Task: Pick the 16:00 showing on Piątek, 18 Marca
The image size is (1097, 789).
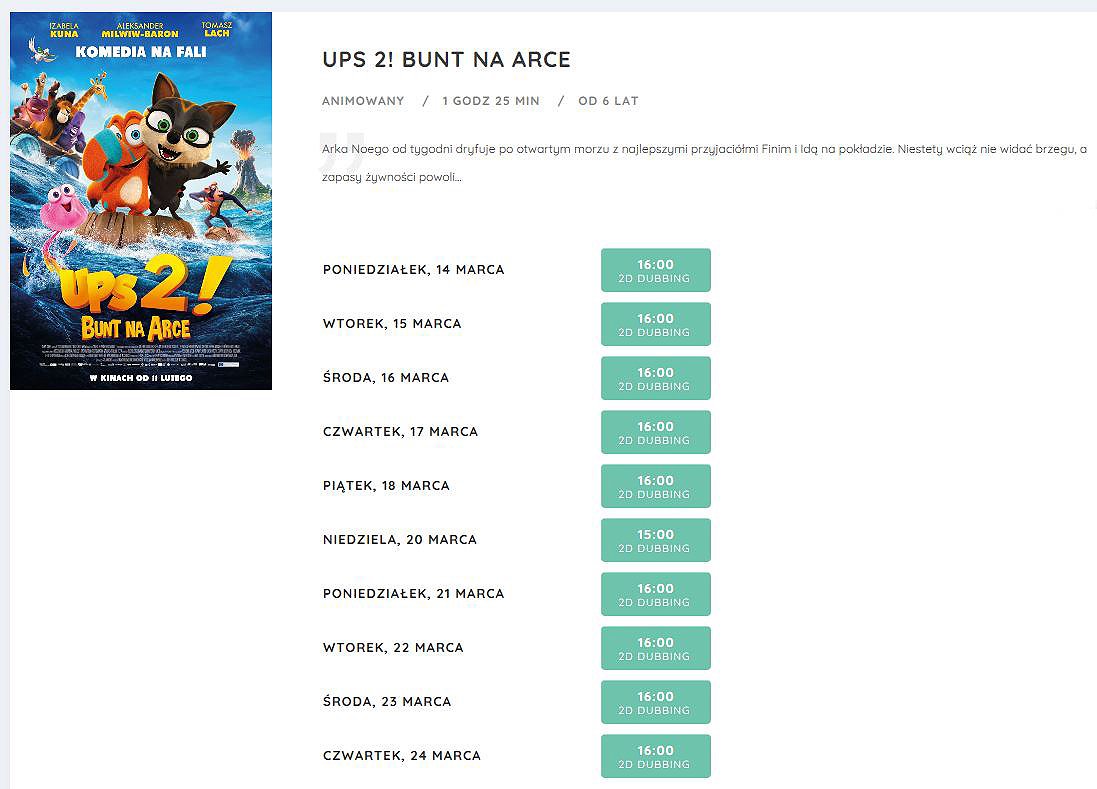Action: [x=656, y=486]
